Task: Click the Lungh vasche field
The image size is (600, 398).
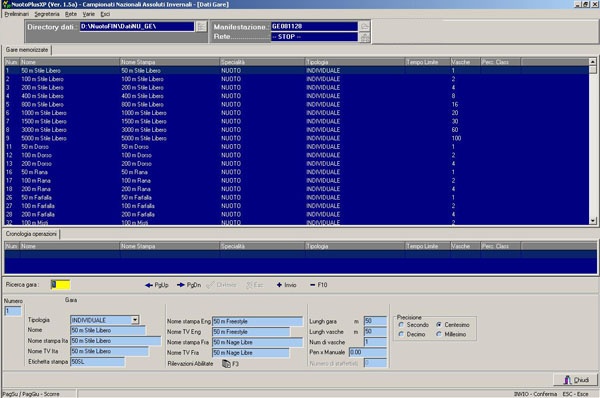Action: click(x=375, y=331)
